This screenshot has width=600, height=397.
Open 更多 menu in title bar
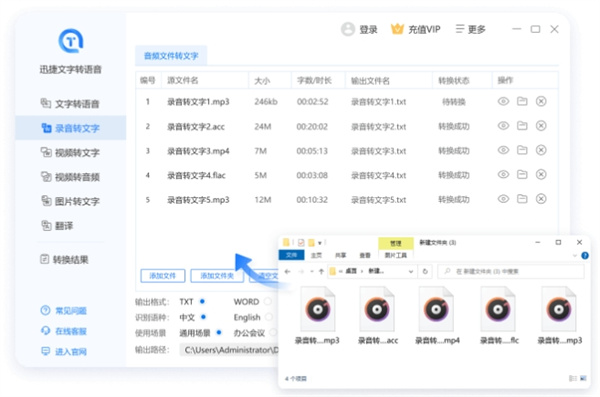tap(471, 29)
